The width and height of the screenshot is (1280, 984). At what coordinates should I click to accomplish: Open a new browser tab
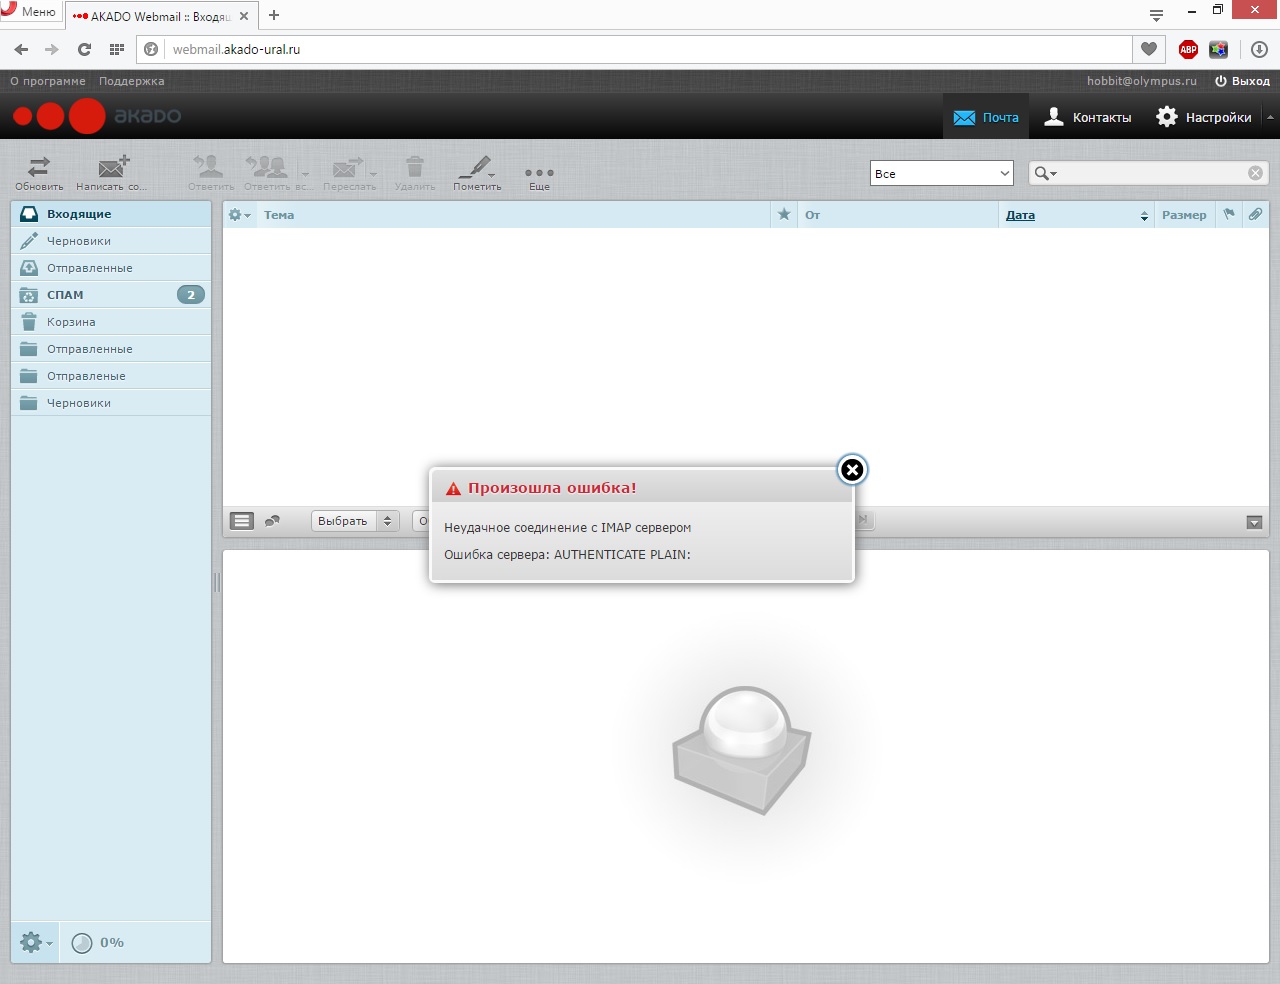274,15
